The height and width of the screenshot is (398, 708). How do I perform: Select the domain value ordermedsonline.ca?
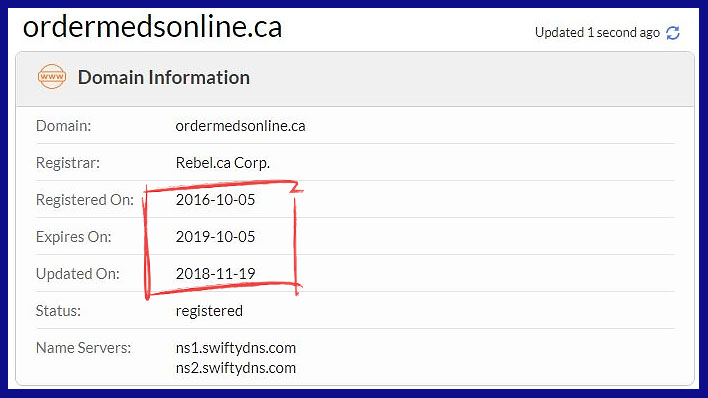coord(240,126)
